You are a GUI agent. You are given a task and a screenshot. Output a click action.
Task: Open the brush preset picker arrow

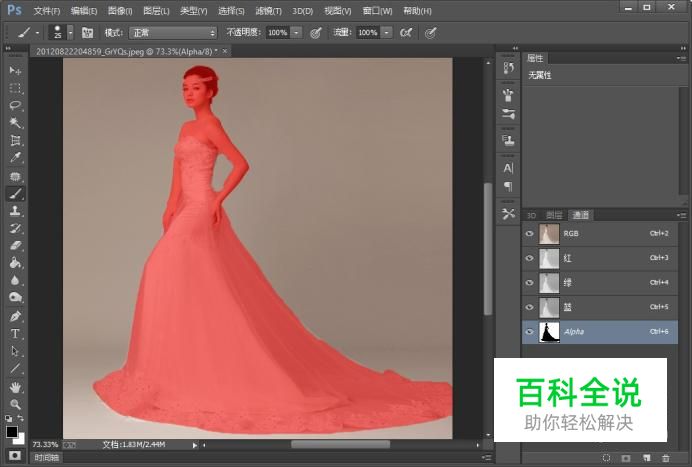[70, 33]
